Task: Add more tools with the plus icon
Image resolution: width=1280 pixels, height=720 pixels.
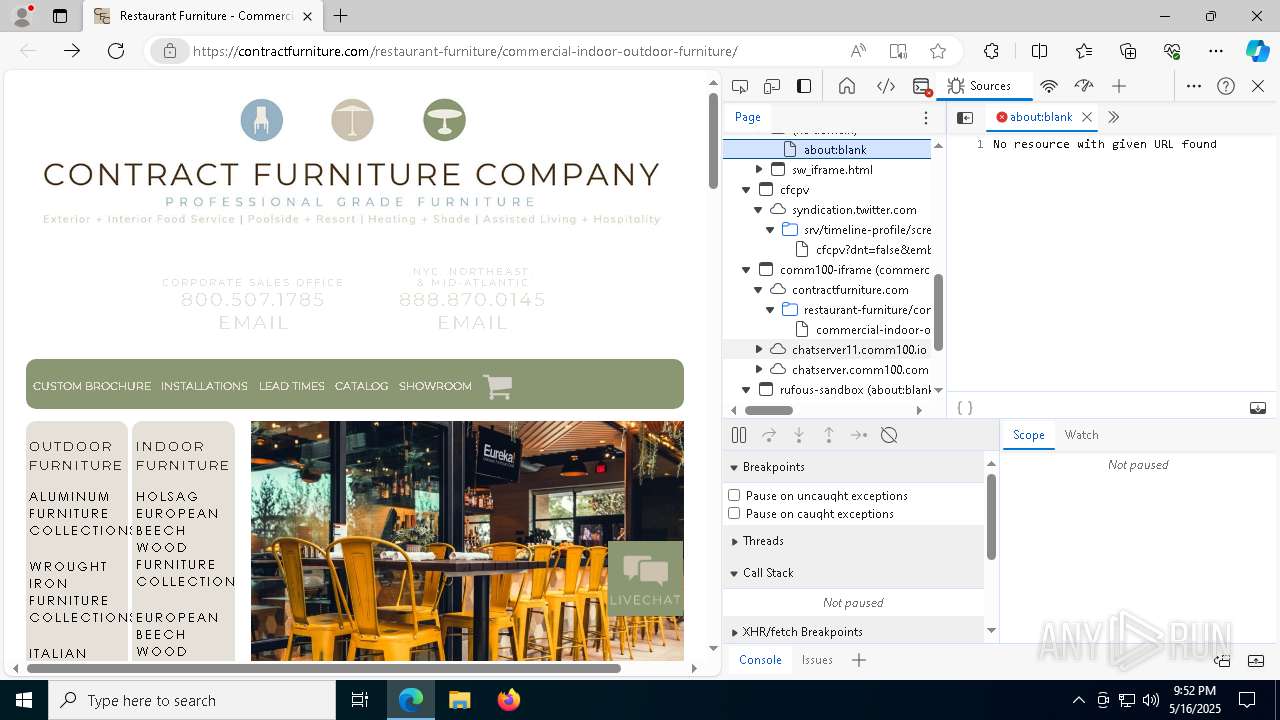Action: tap(1119, 86)
